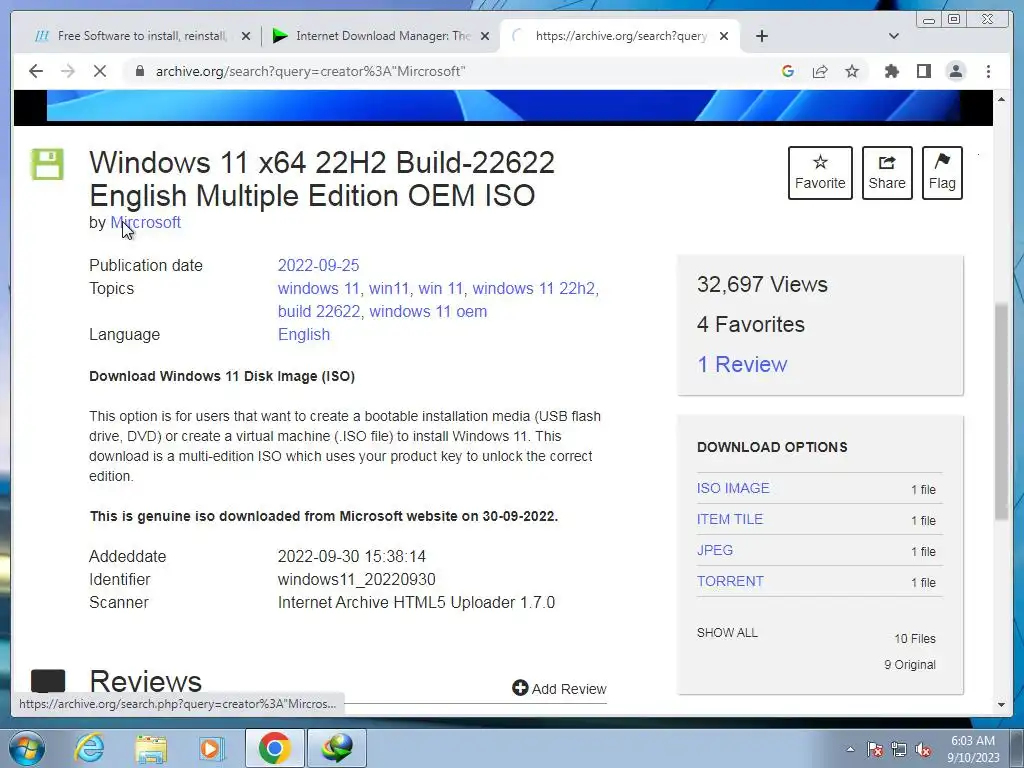The height and width of the screenshot is (768, 1024).
Task: Open the windows 11 22h2 topic
Action: (533, 289)
